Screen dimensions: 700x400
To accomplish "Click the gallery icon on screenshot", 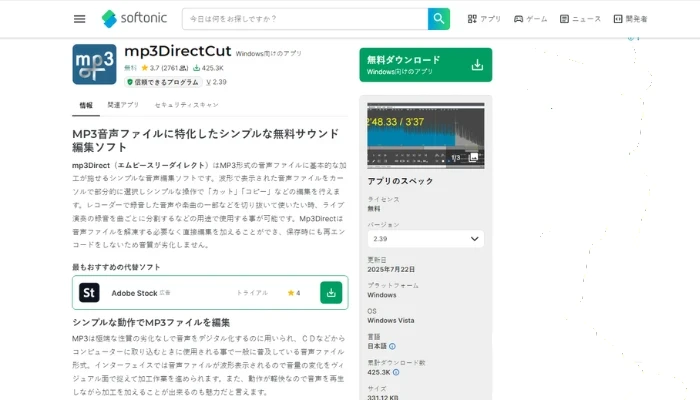I will [x=474, y=157].
